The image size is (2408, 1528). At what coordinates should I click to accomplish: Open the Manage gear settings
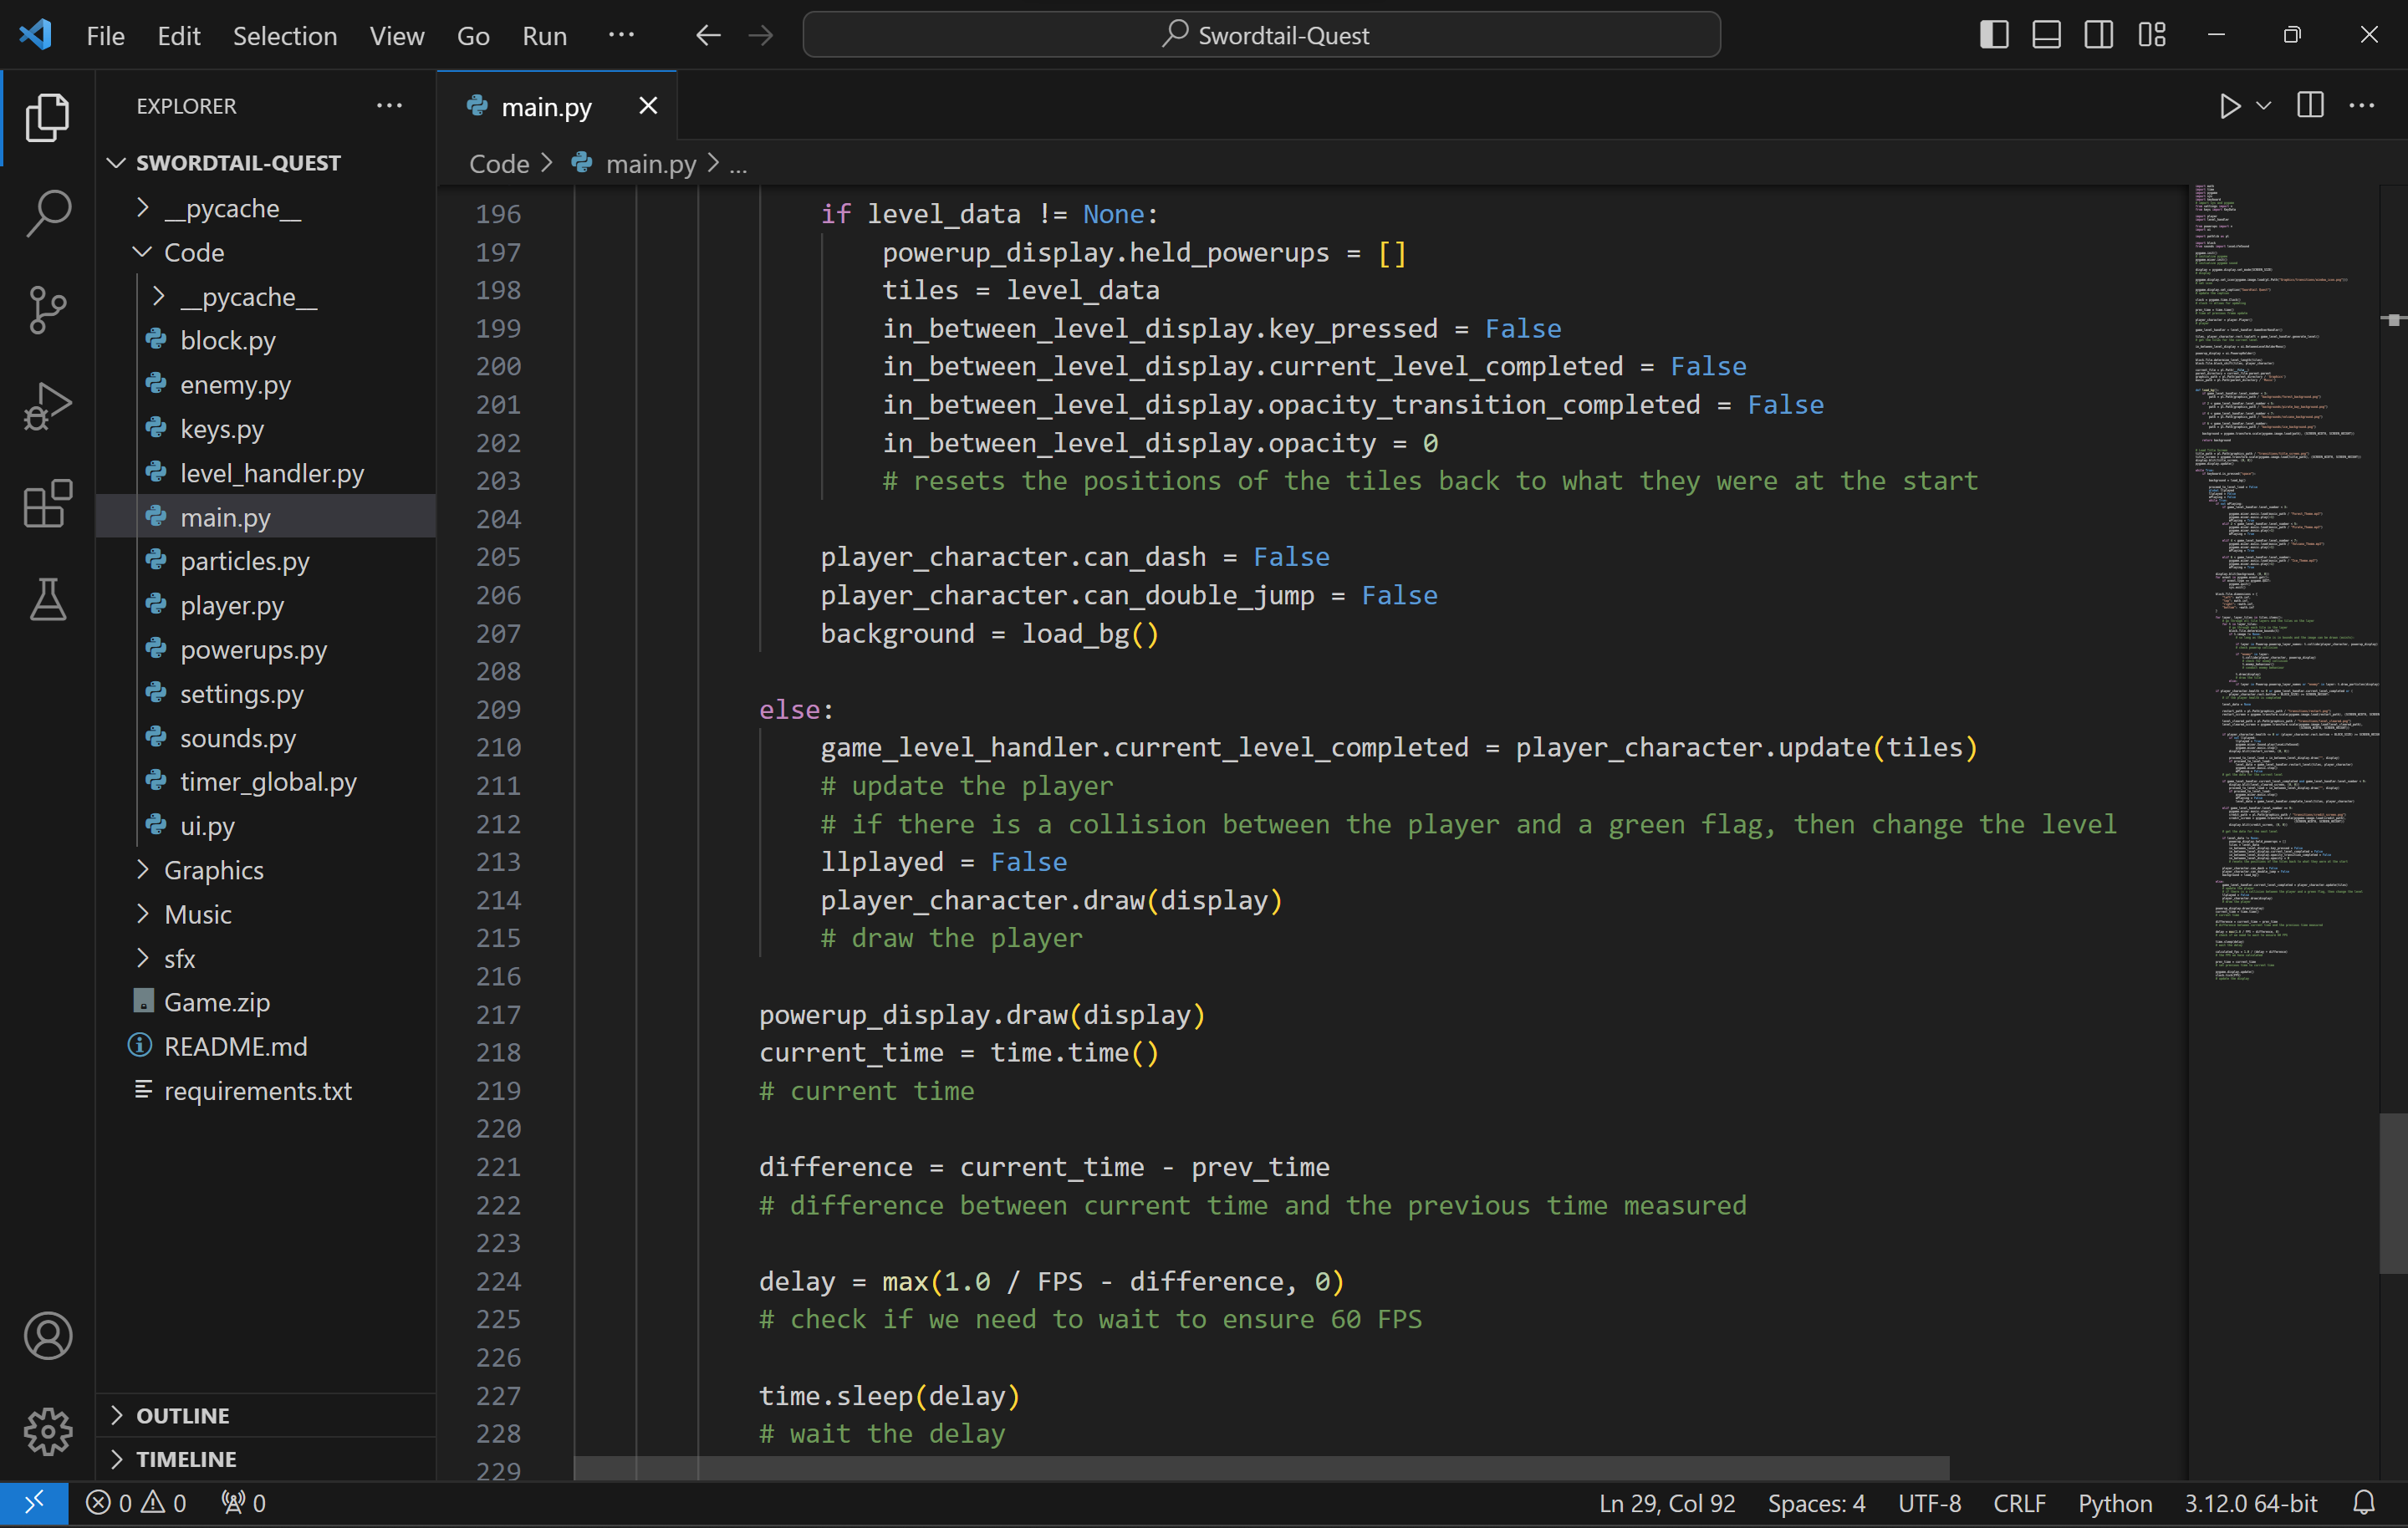click(47, 1432)
